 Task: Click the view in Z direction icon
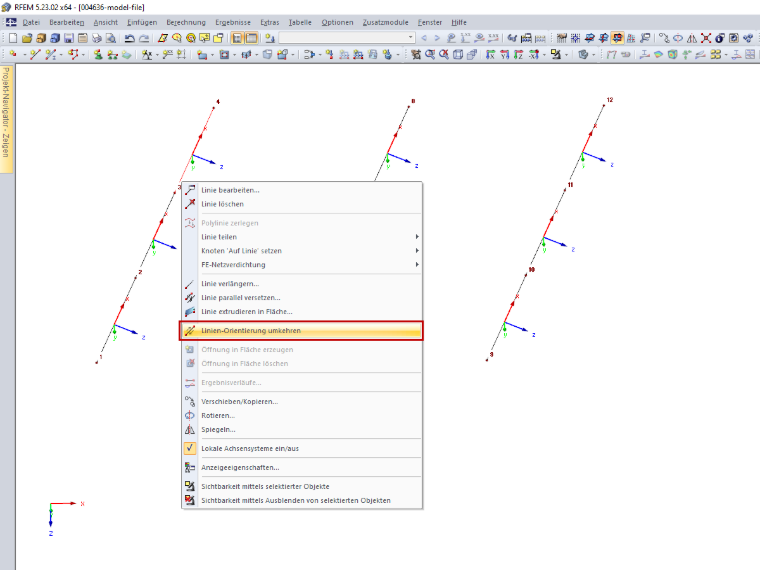tap(519, 54)
